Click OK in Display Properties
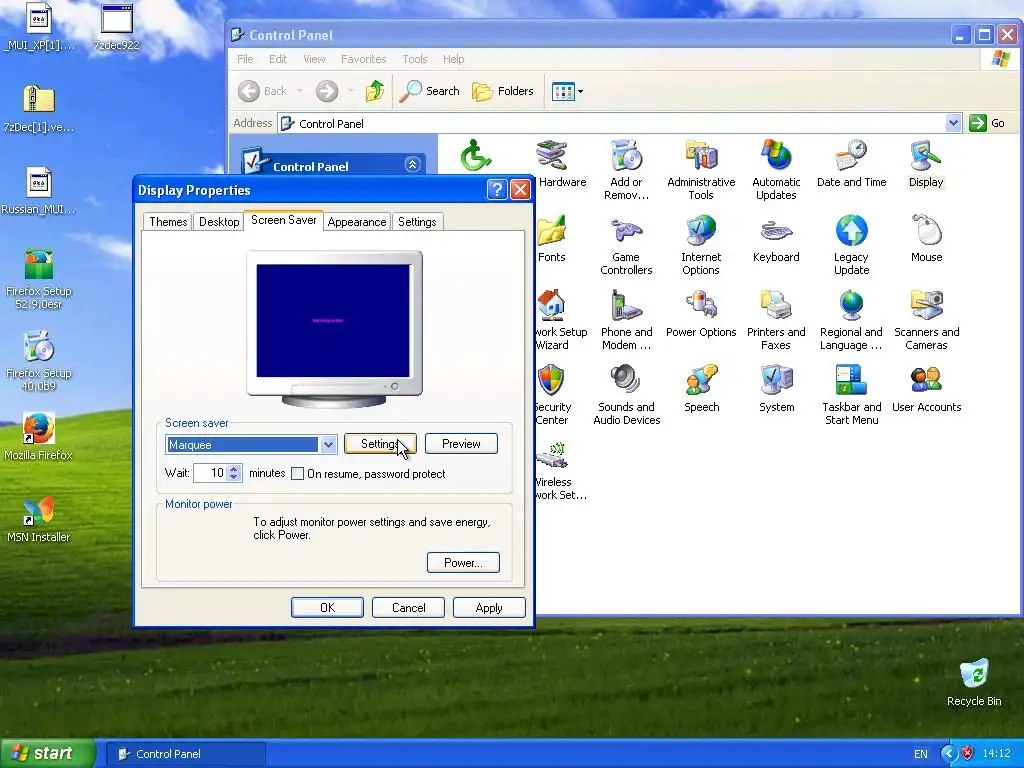 [x=327, y=607]
